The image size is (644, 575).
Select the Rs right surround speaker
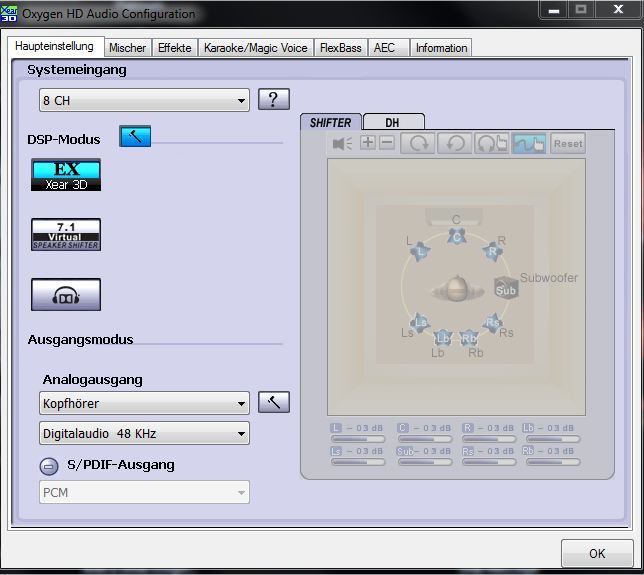coord(492,323)
